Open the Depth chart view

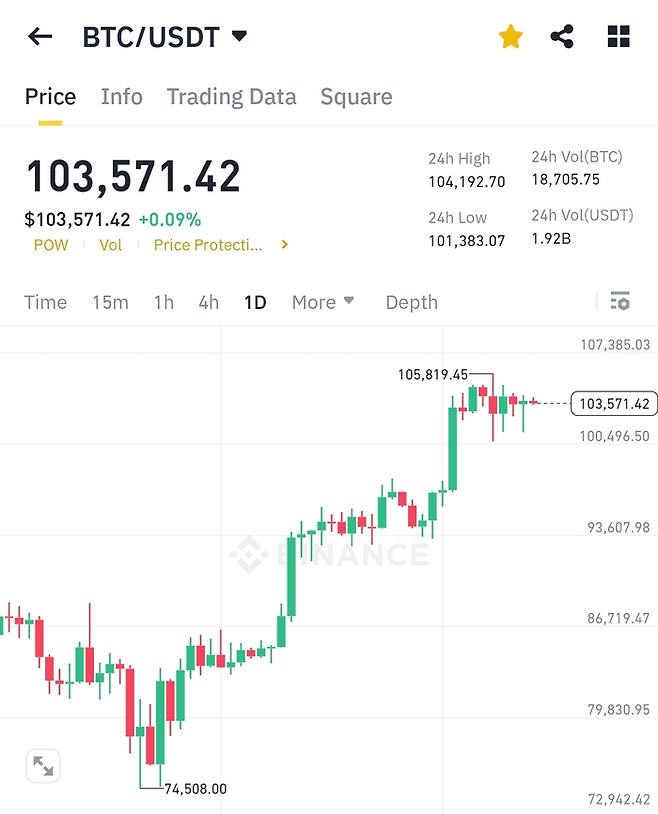[x=412, y=302]
